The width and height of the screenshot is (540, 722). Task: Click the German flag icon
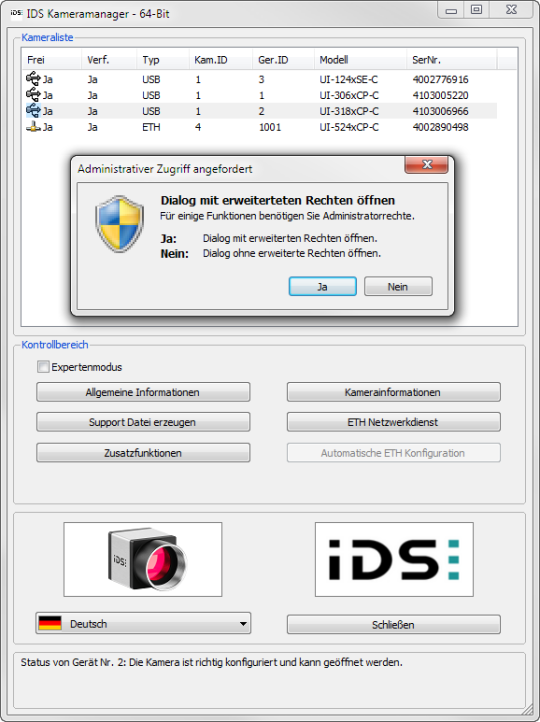[x=50, y=623]
